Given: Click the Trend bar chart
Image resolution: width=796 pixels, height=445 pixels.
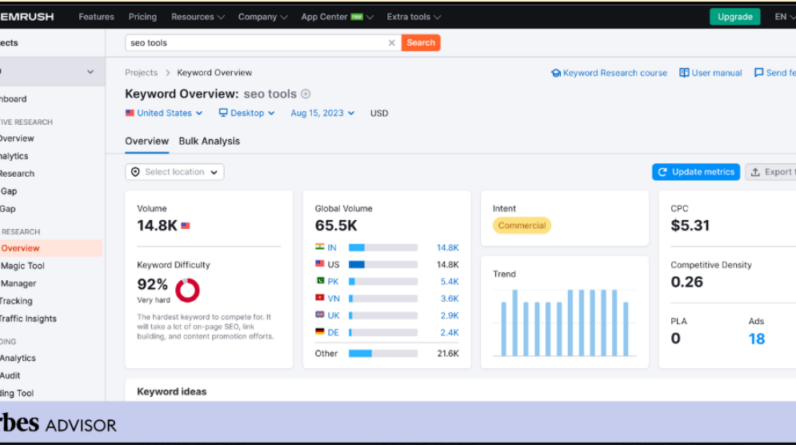Looking at the screenshot, I should 564,323.
